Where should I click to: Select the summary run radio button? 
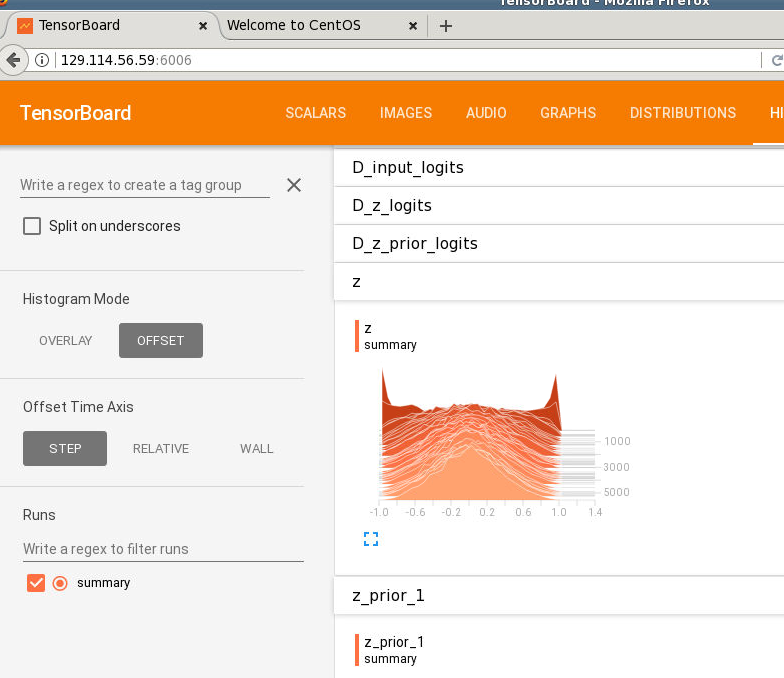click(x=60, y=583)
